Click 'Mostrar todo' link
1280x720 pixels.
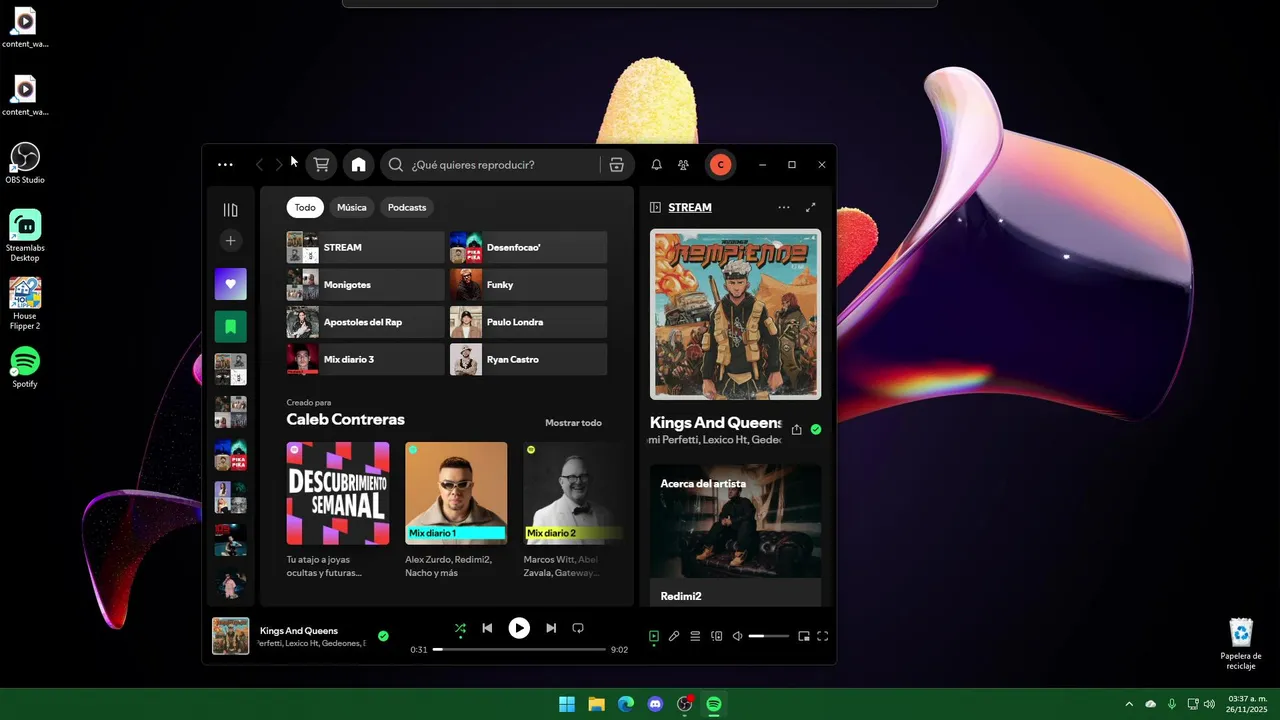tap(573, 423)
